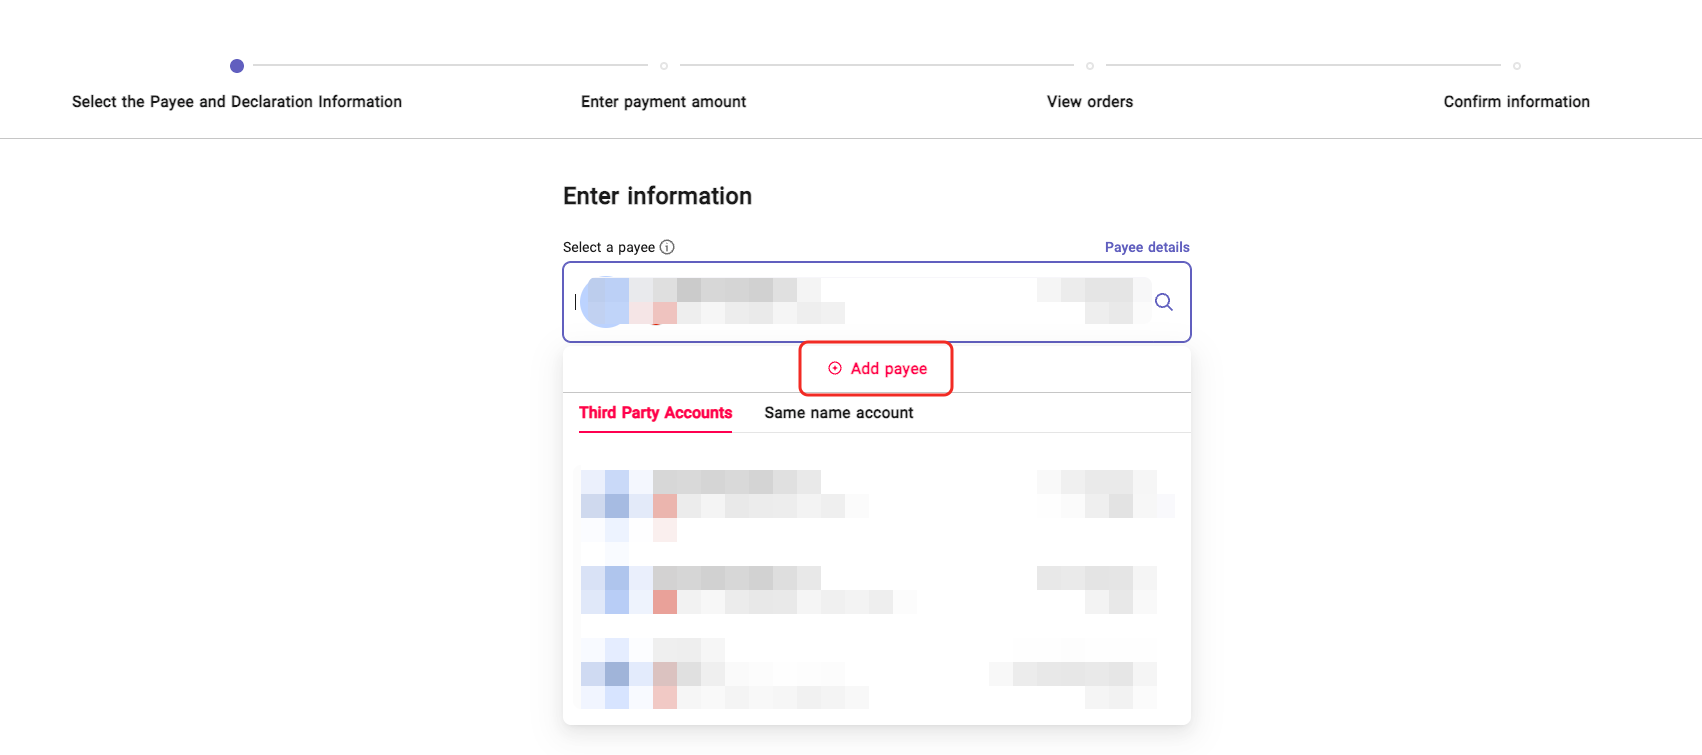Open the Same name account tab
Screen dimensions: 1702x755
point(839,413)
